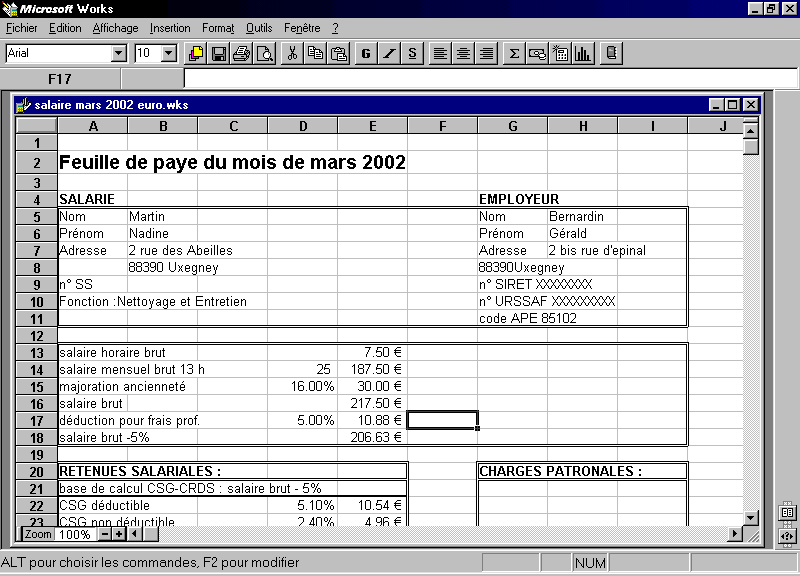Open the Format menu
This screenshot has width=800, height=576.
point(217,28)
